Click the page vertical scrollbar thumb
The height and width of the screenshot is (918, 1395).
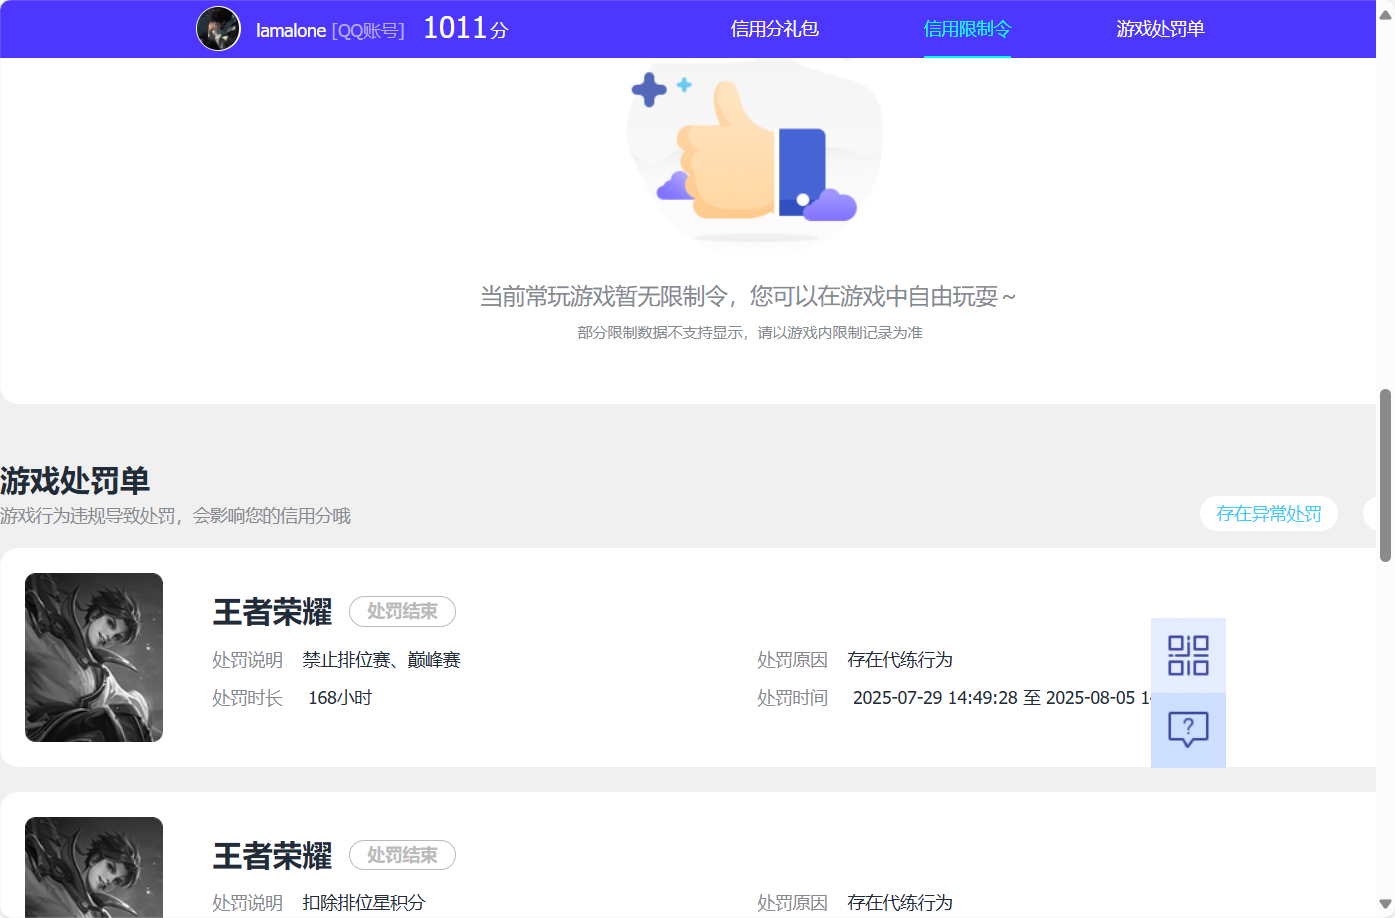[1385, 476]
